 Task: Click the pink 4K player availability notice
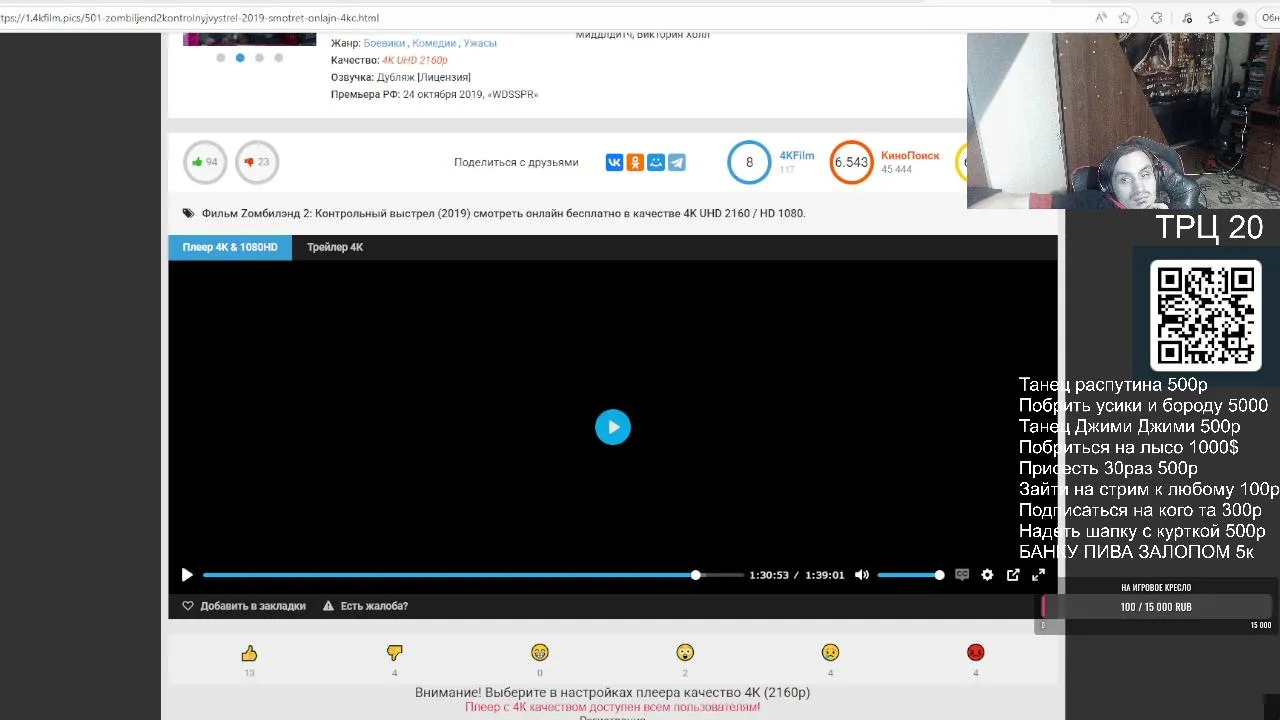click(x=612, y=707)
